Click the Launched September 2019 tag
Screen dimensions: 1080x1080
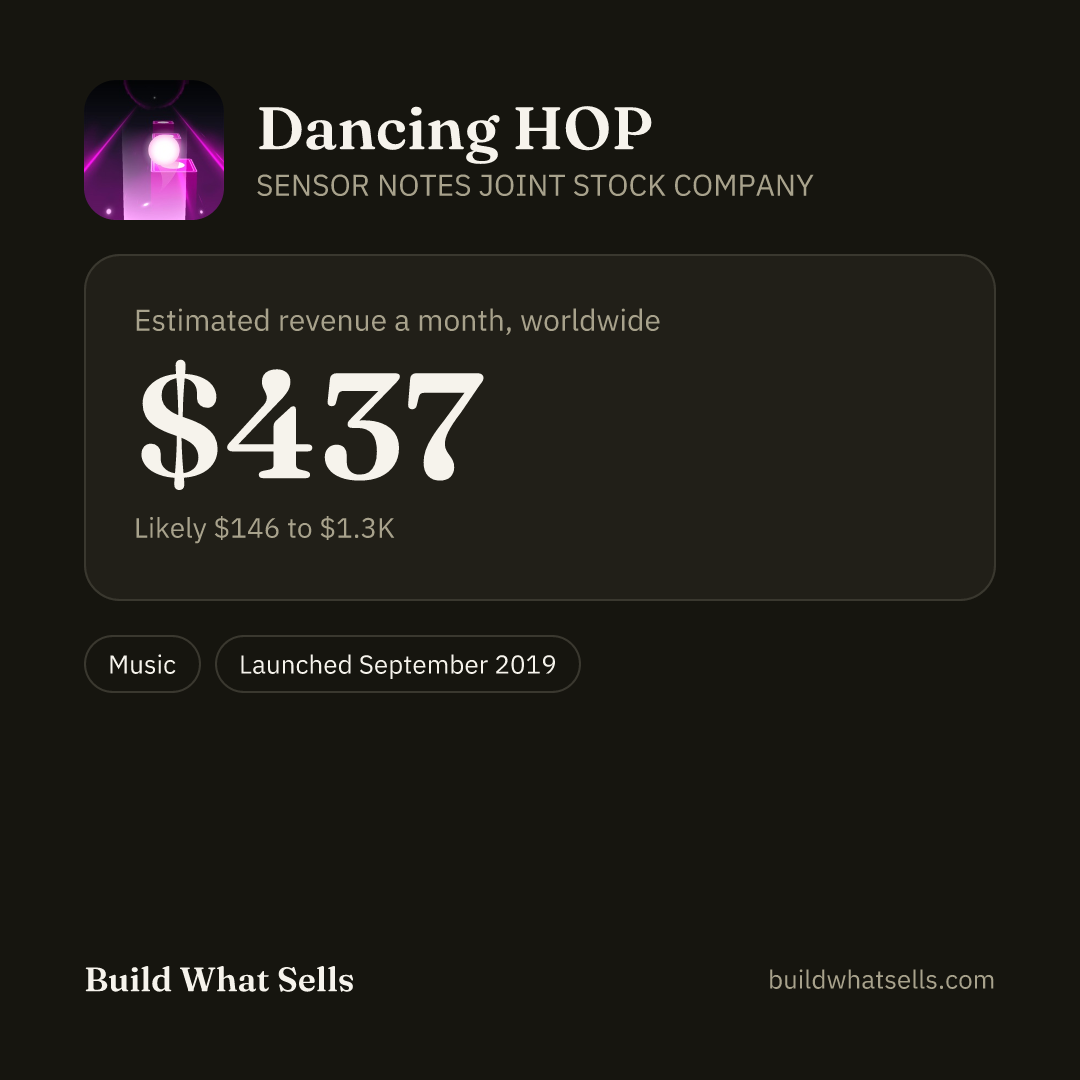point(398,664)
